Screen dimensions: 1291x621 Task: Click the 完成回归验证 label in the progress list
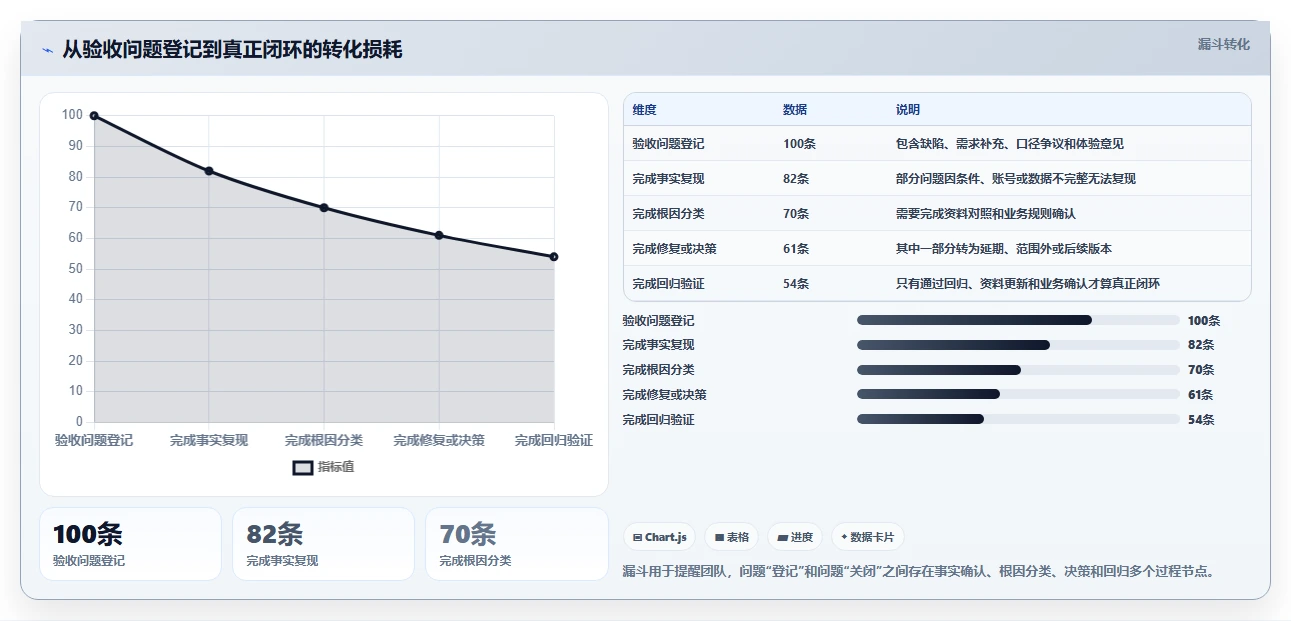click(x=658, y=420)
